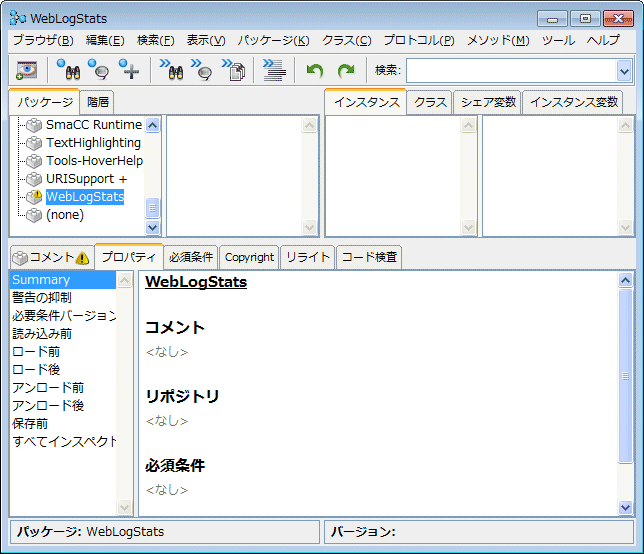The width and height of the screenshot is (644, 554).
Task: Click the indented text lines toolbar icon
Action: coord(274,70)
